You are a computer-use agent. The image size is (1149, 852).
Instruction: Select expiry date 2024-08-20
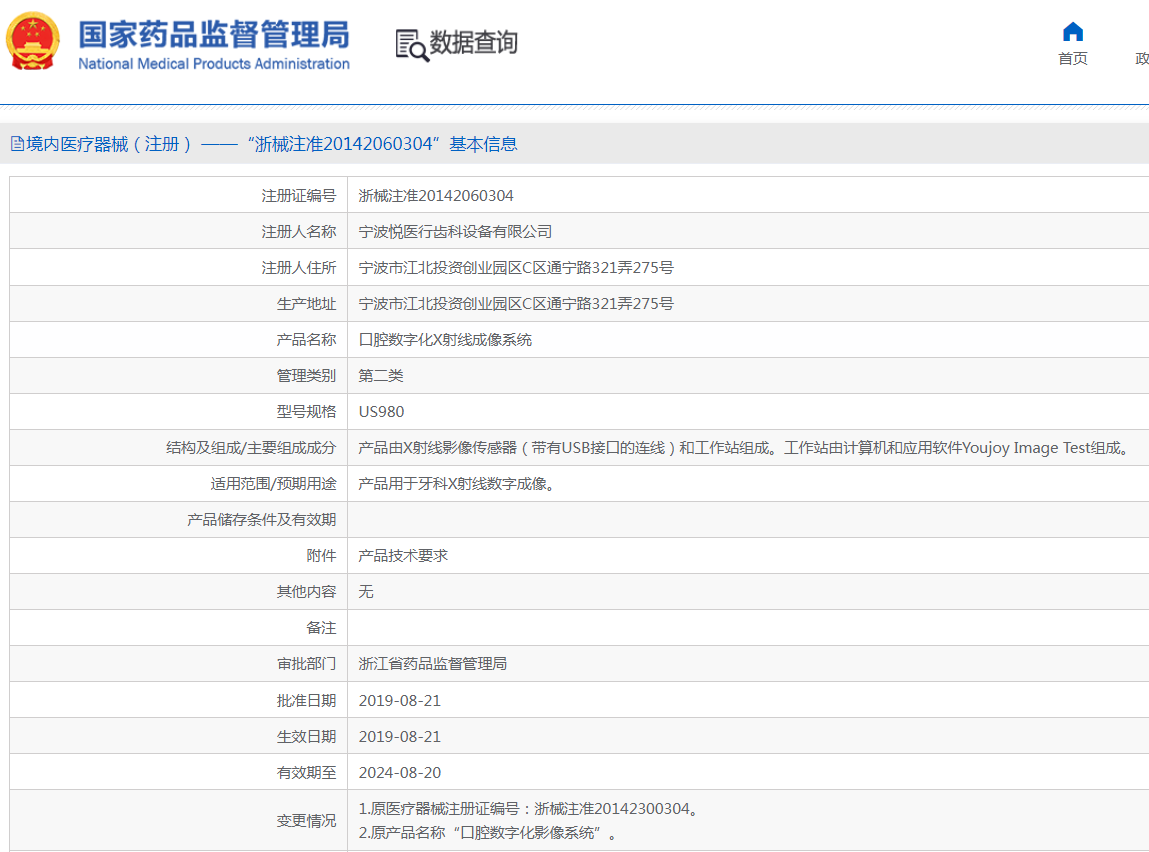[x=399, y=772]
